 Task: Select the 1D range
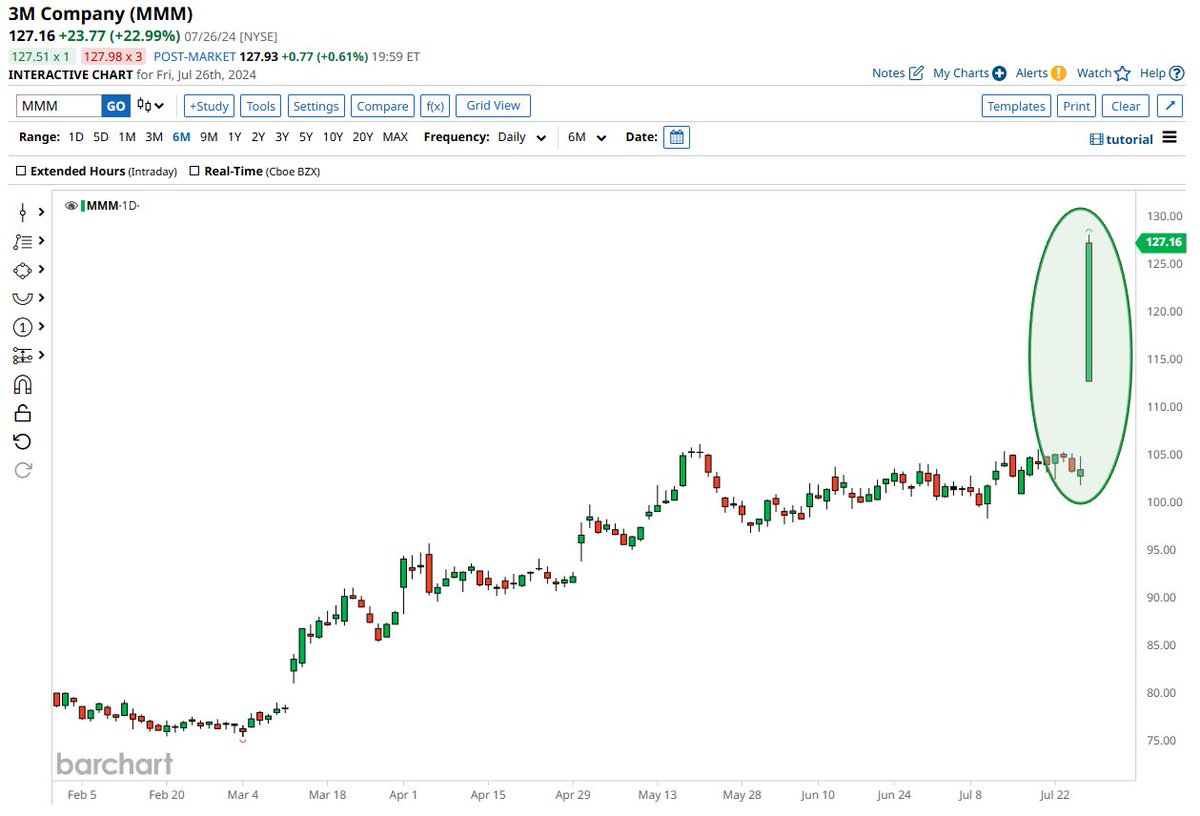76,137
